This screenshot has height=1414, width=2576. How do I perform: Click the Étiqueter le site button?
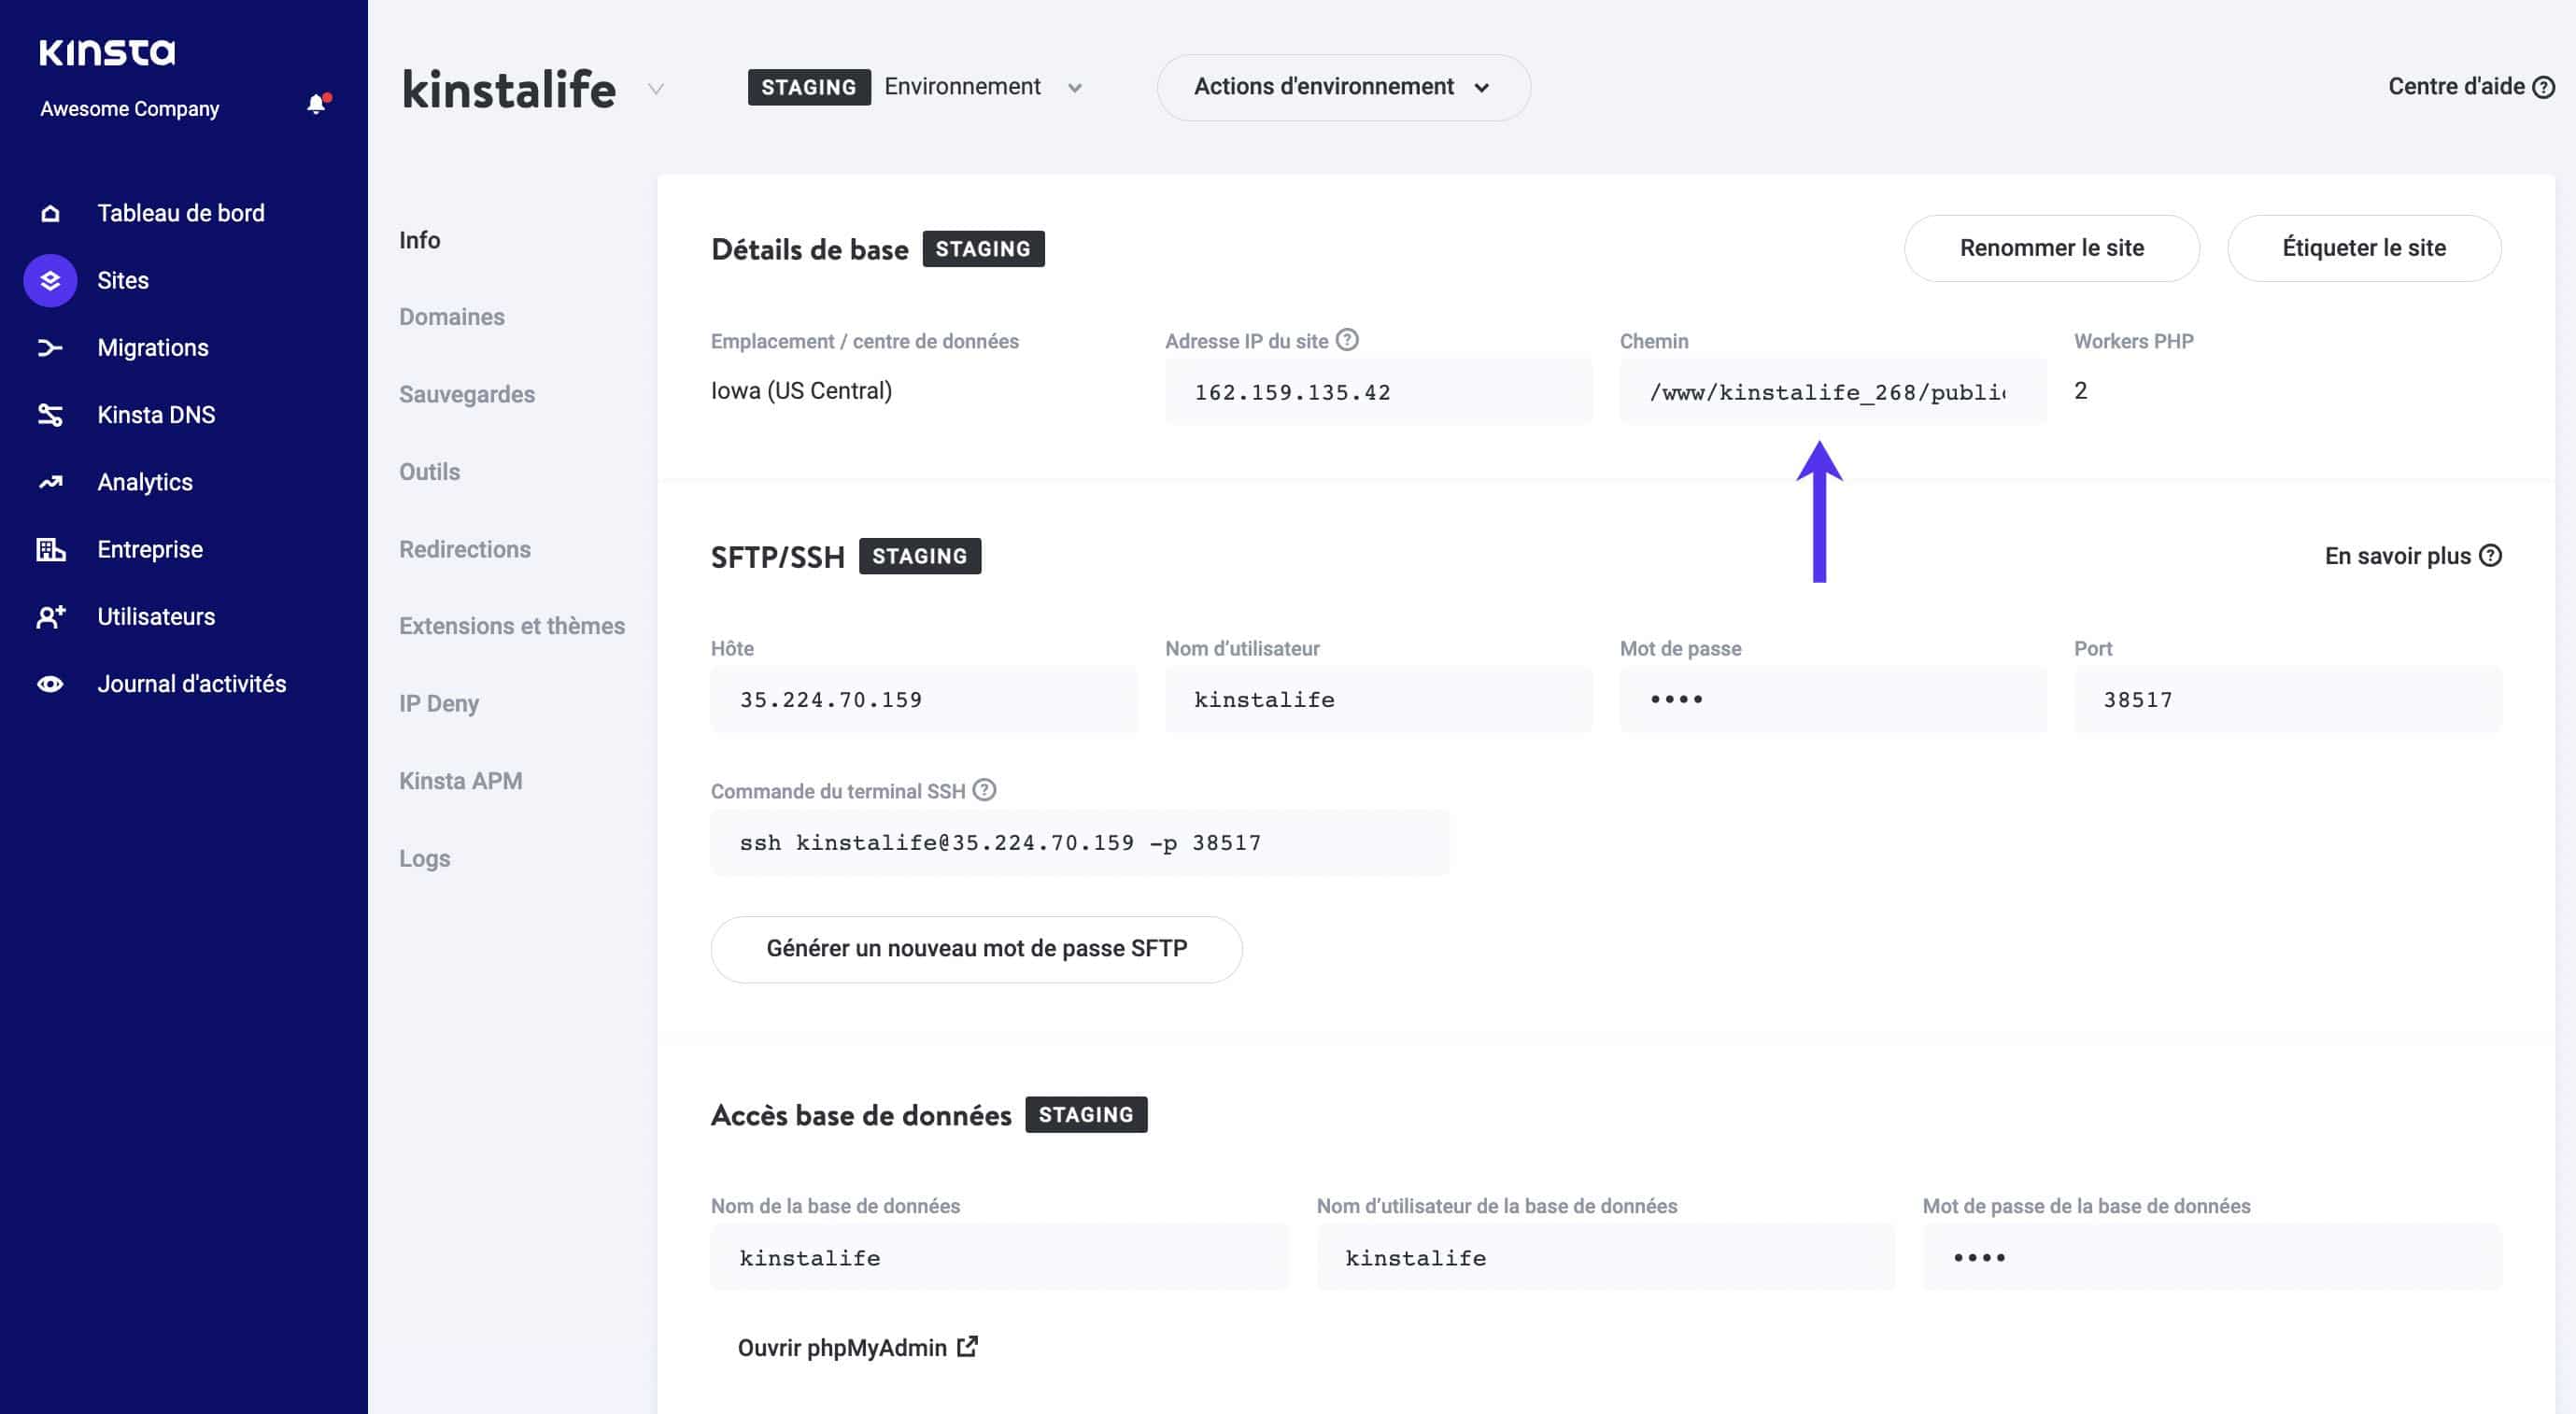[2364, 247]
